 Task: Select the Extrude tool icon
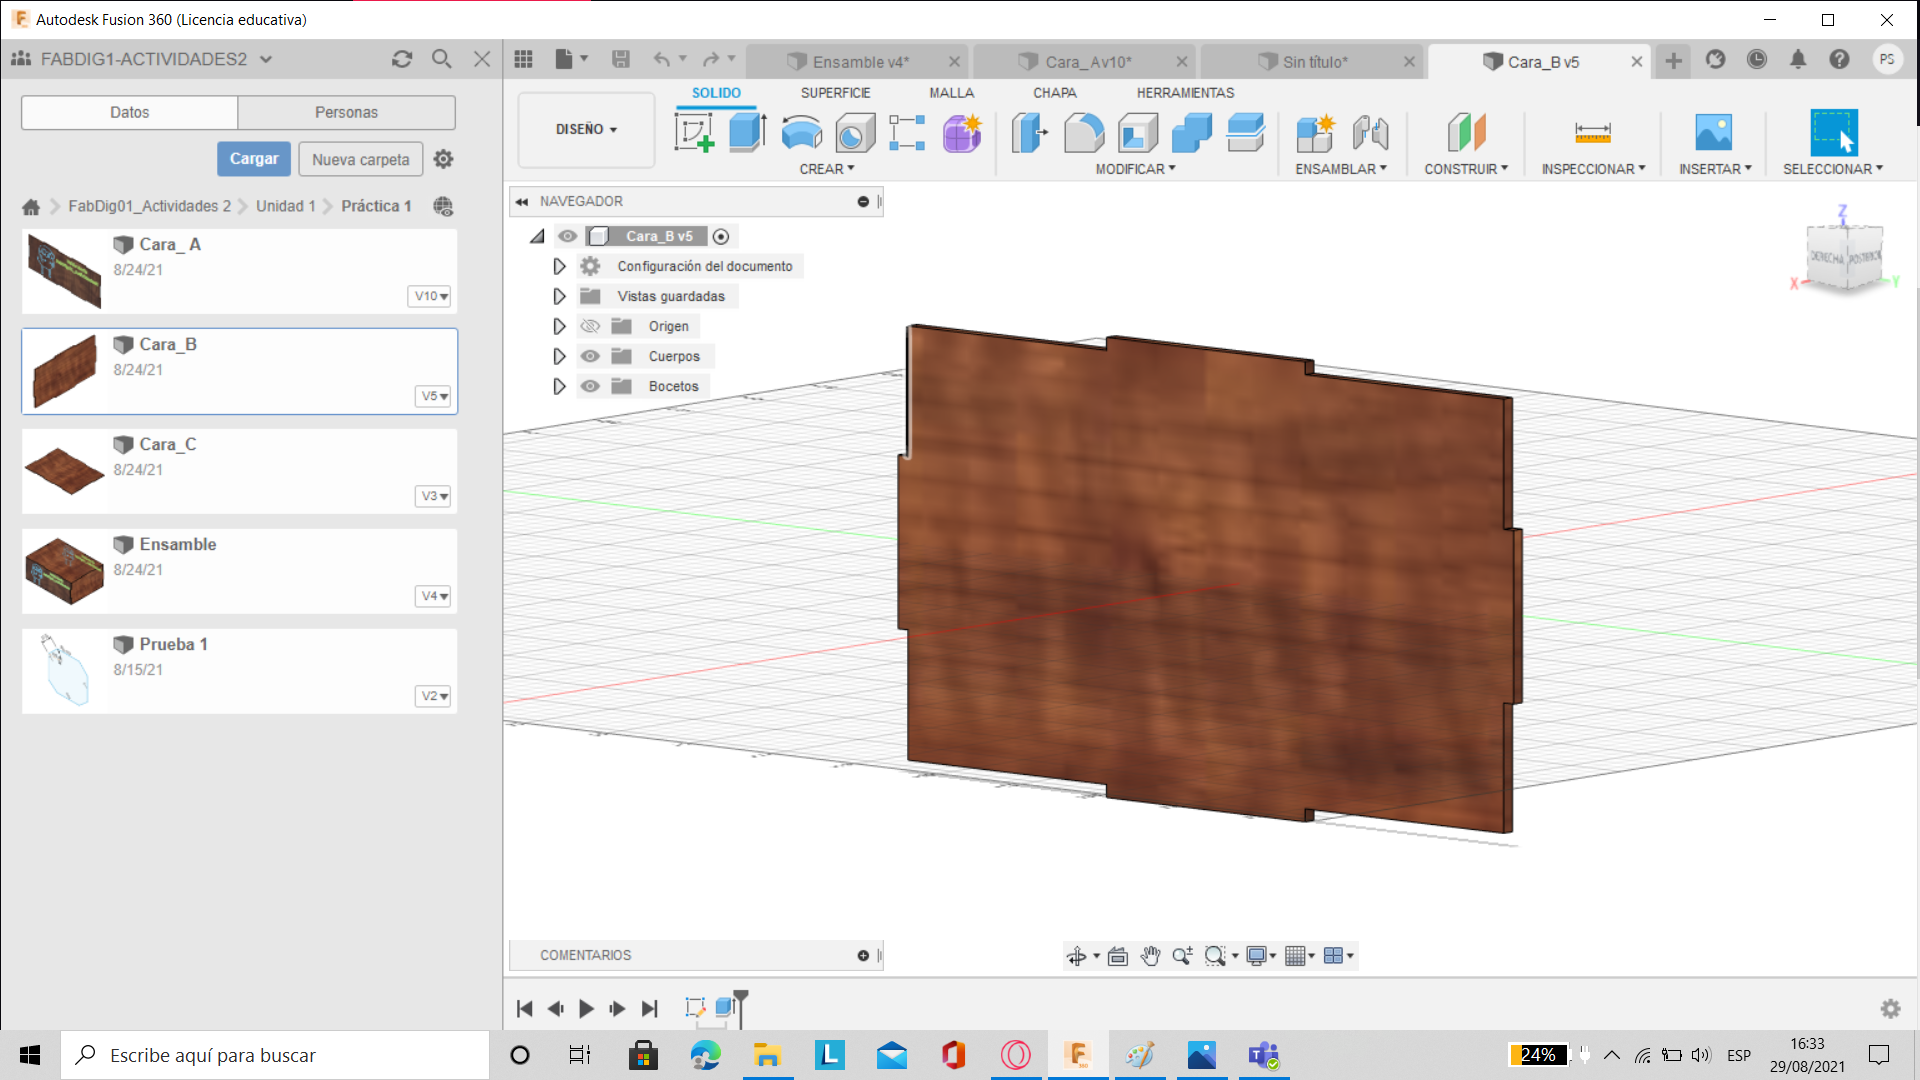747,132
